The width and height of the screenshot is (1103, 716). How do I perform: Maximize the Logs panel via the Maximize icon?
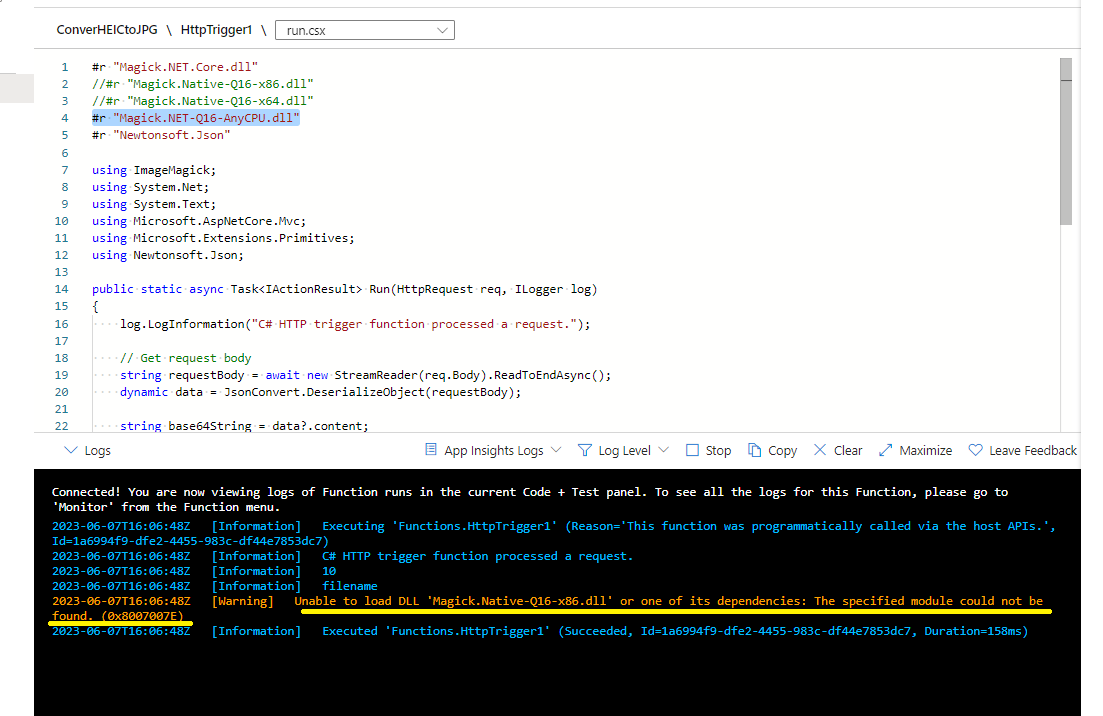pos(886,450)
